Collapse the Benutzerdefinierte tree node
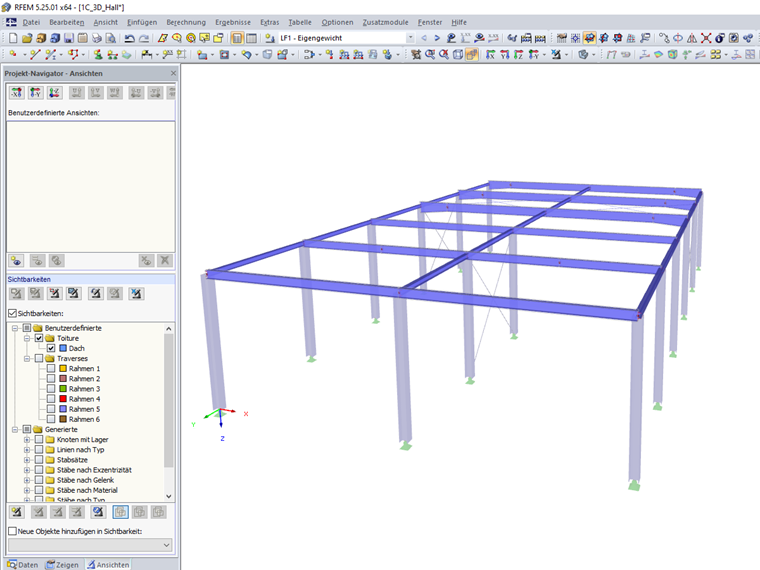 tap(15, 328)
